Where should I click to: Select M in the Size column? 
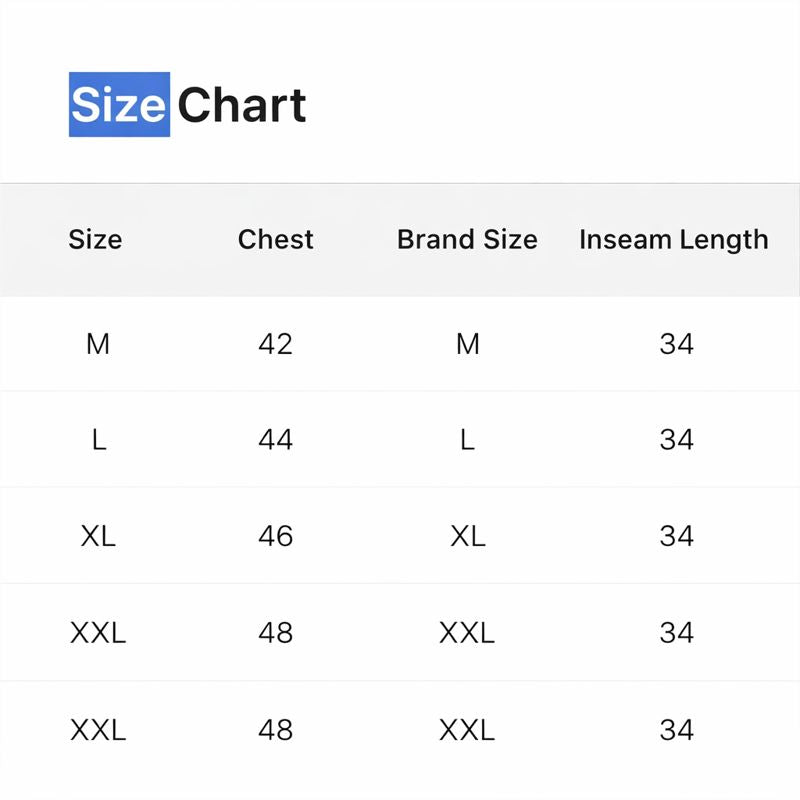click(x=98, y=344)
